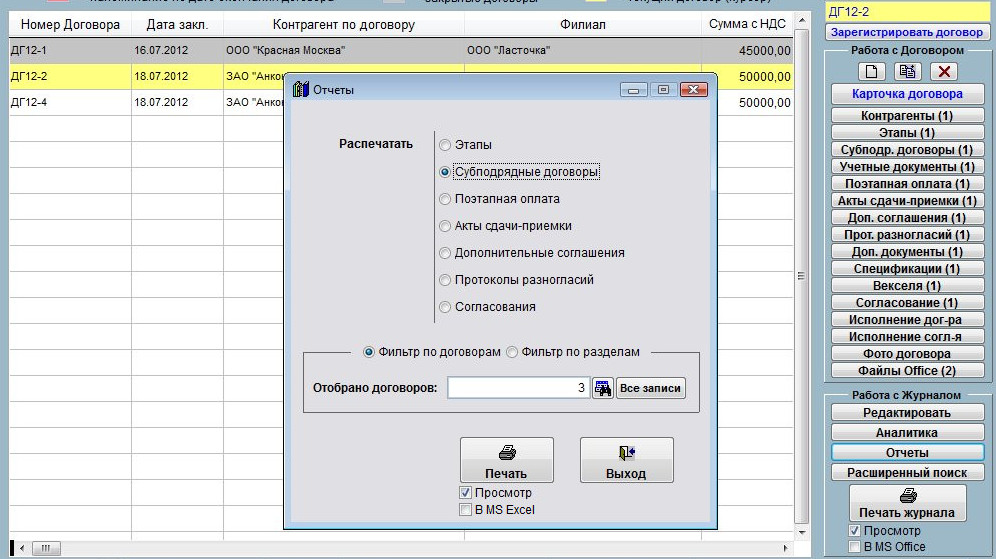
Task: Toggle the В MS Excel checkbox
Action: click(465, 509)
